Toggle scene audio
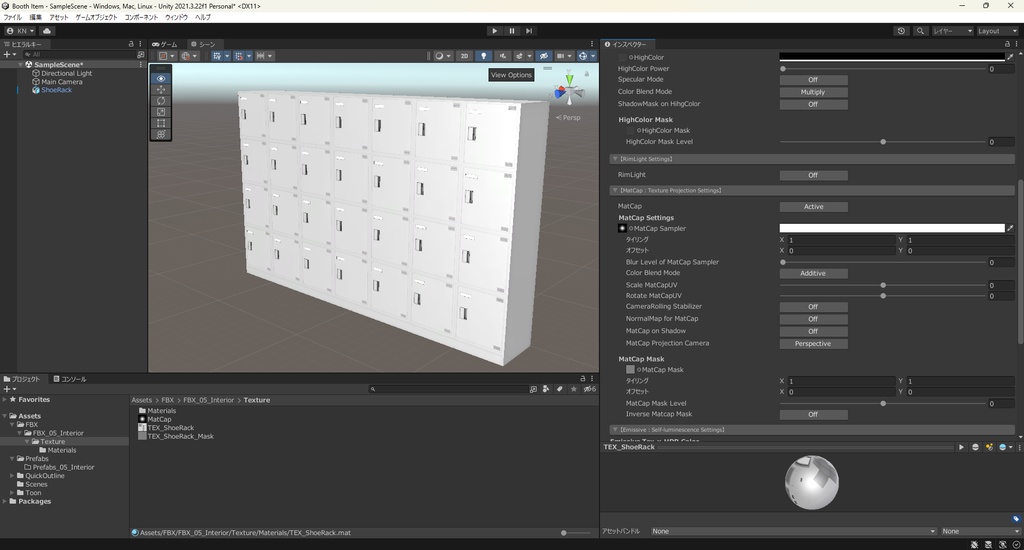1024x550 pixels. point(502,56)
